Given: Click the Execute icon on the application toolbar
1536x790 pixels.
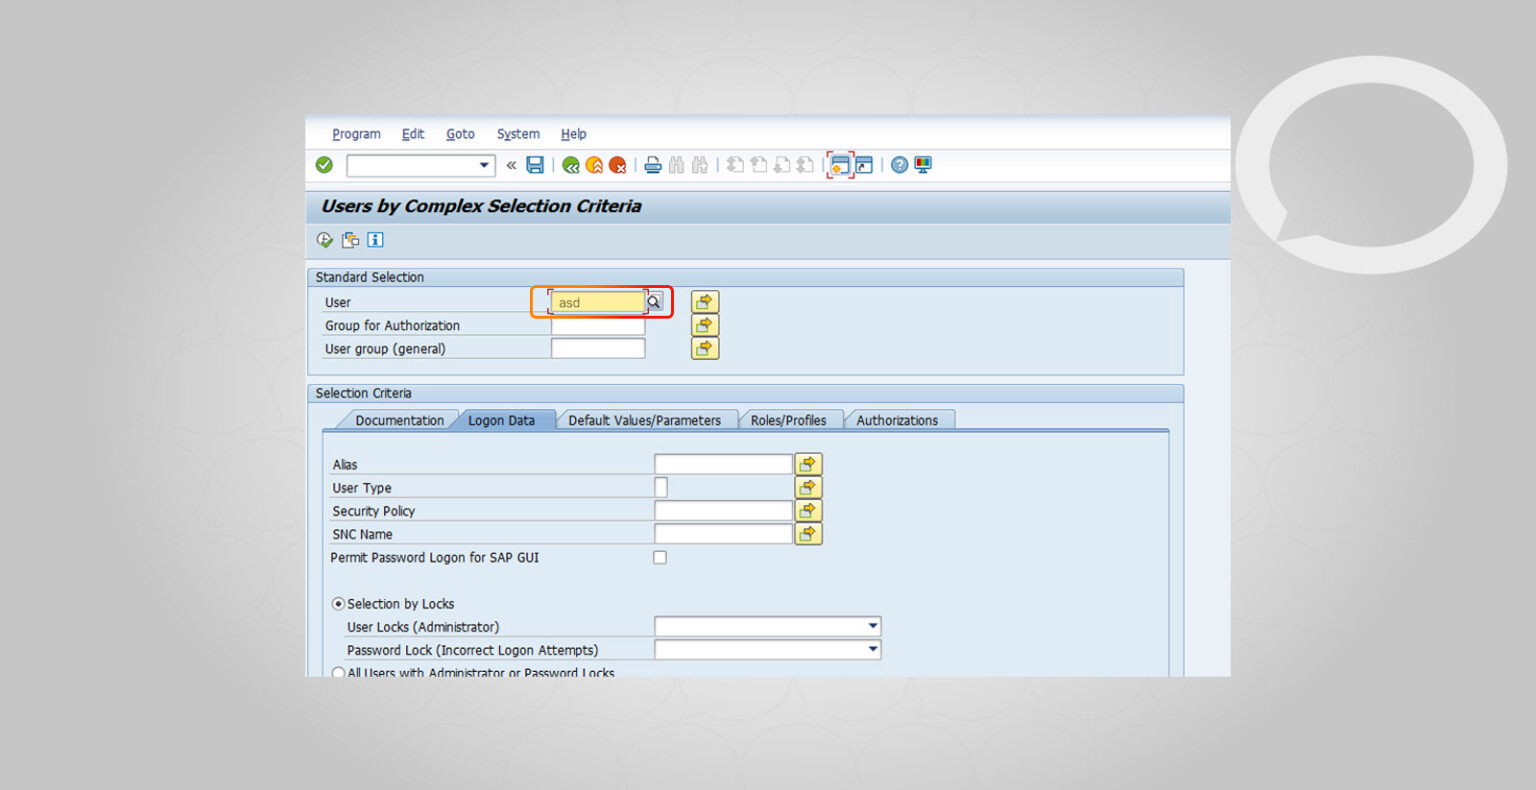Looking at the screenshot, I should click(324, 240).
